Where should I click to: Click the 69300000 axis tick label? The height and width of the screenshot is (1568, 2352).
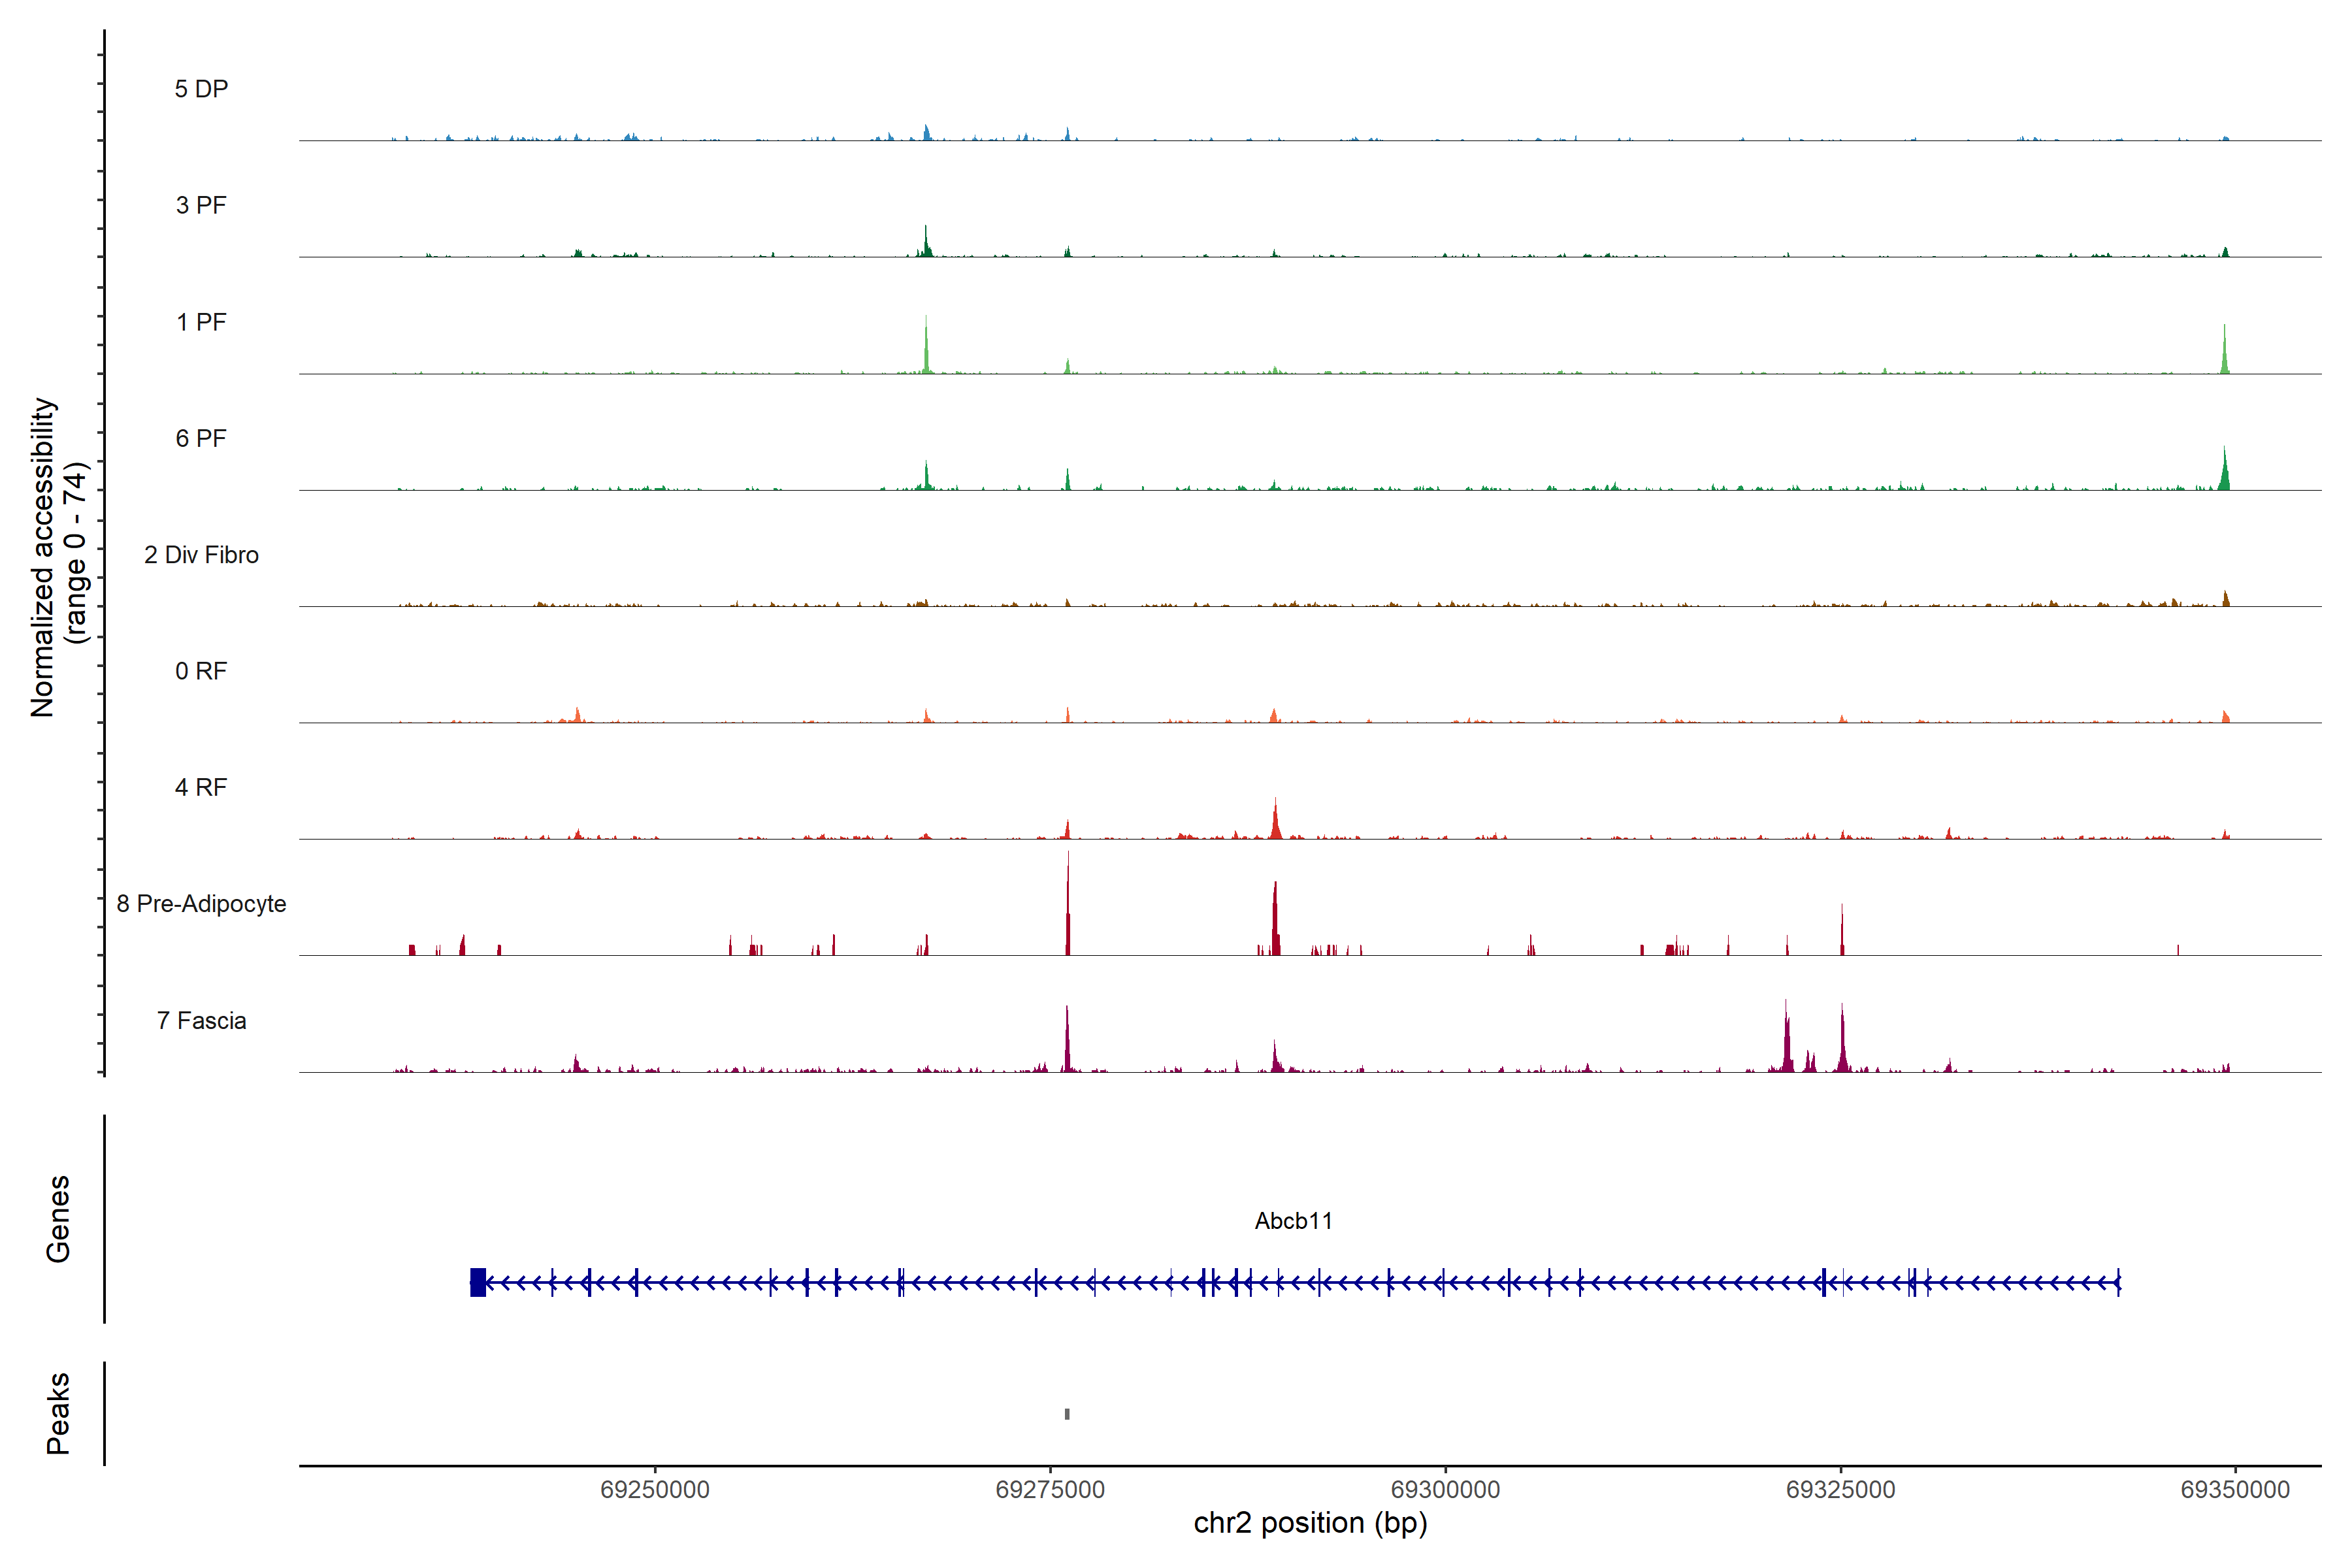(x=1445, y=1489)
